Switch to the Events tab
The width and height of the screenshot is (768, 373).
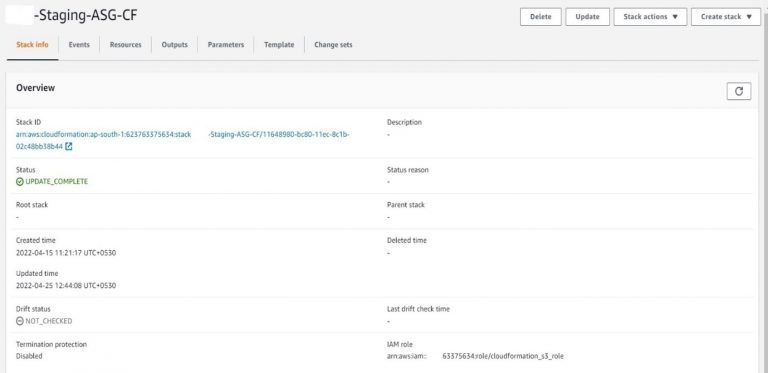pyautogui.click(x=79, y=45)
